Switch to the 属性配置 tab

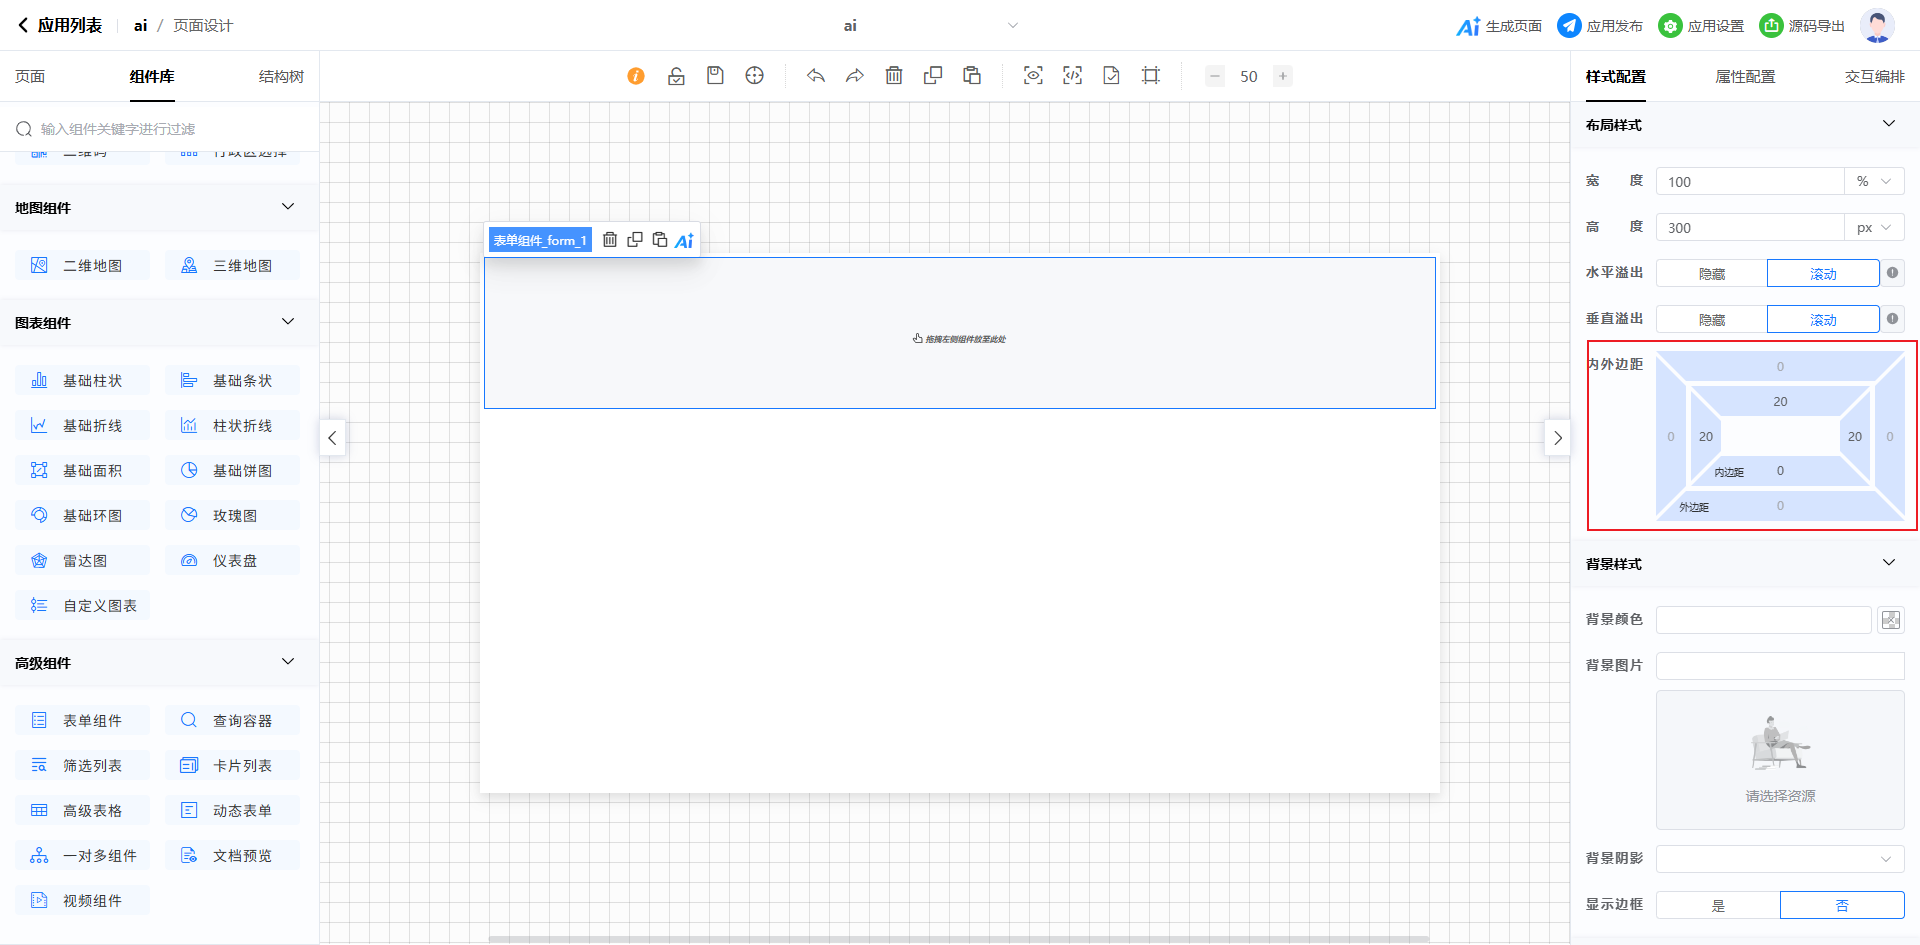click(1745, 77)
